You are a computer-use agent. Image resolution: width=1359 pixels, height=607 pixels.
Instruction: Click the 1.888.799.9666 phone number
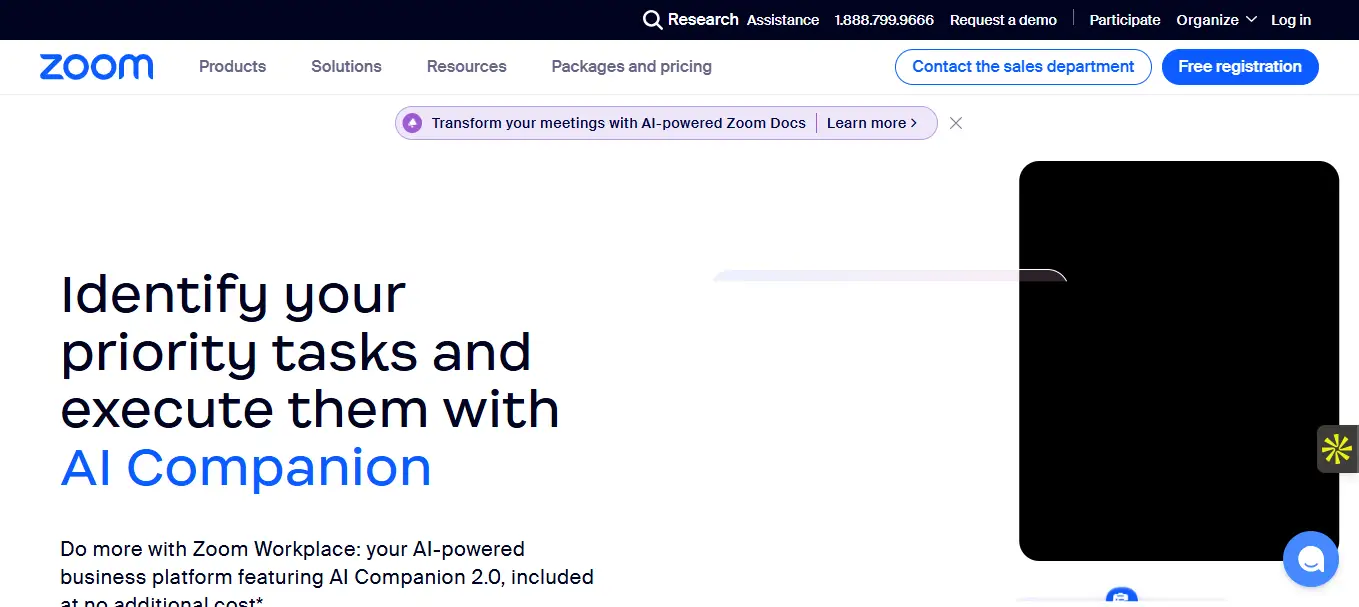coord(884,19)
